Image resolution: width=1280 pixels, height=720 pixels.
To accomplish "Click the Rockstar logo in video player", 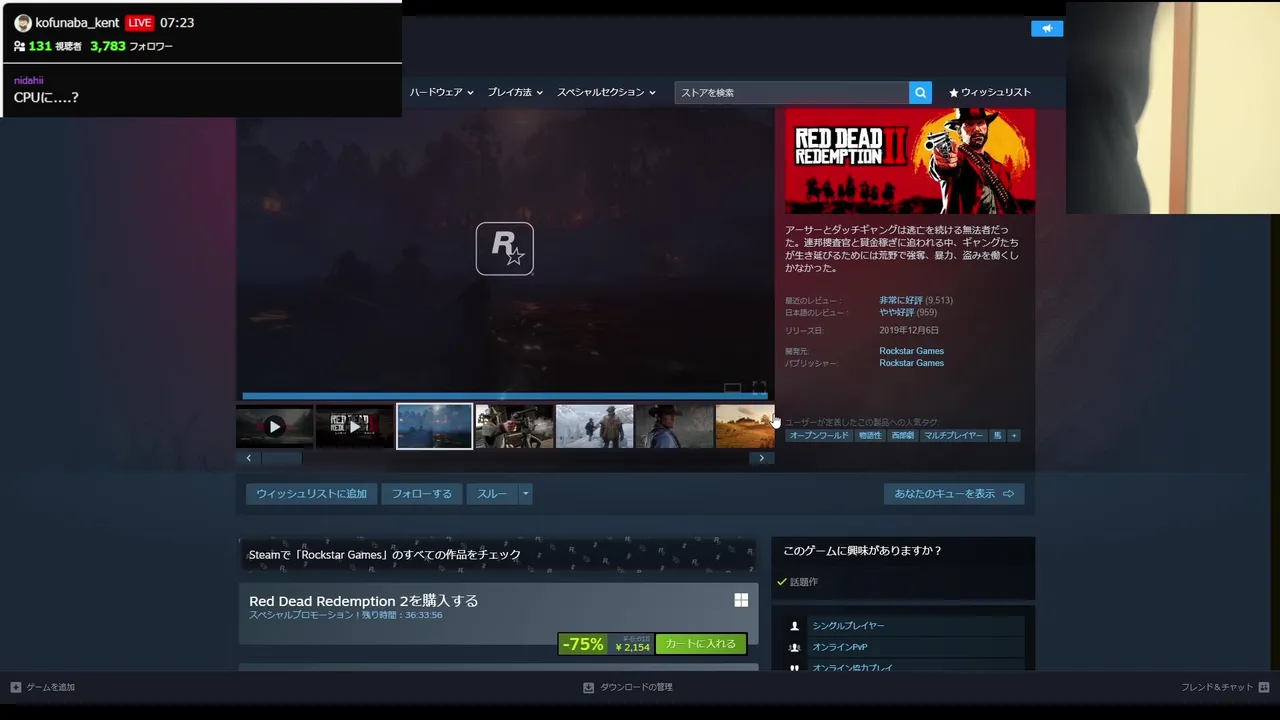I will pyautogui.click(x=504, y=248).
